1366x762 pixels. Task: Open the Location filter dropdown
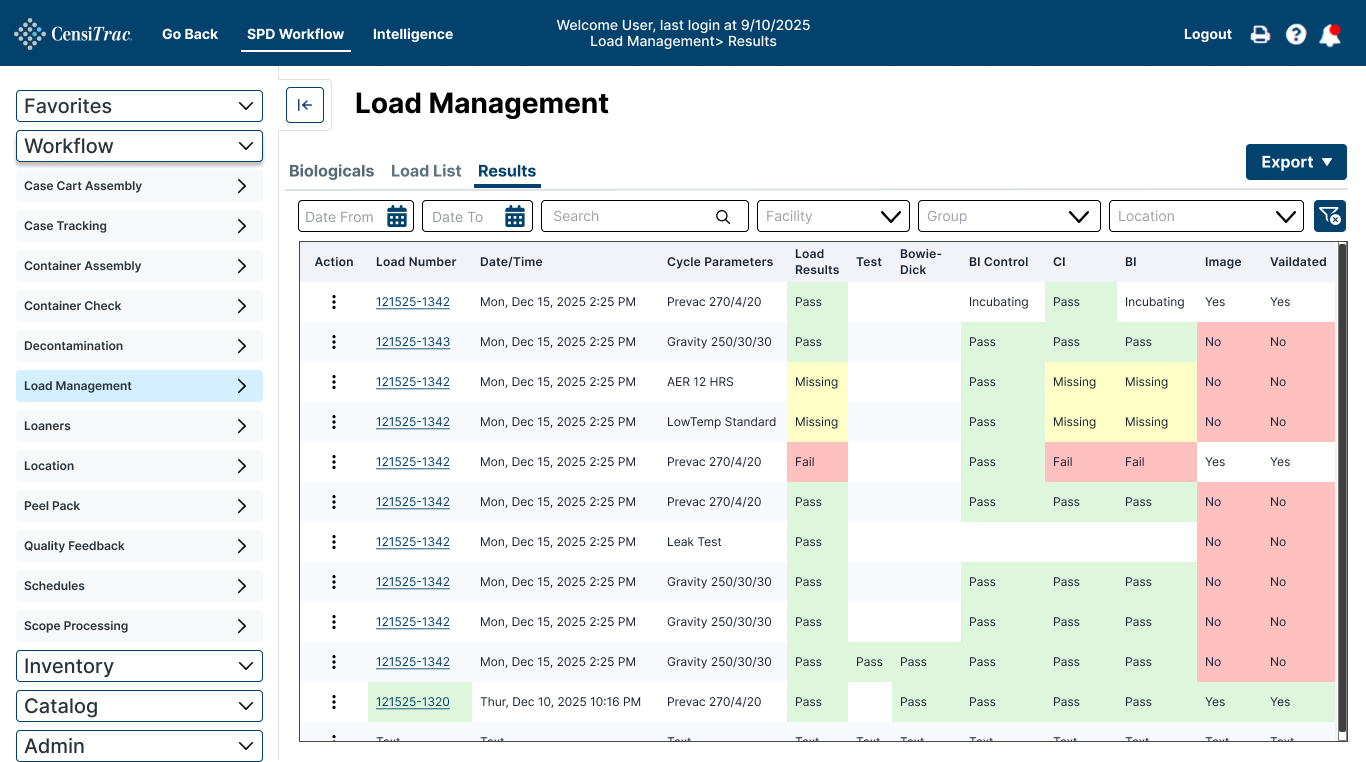pos(1206,216)
